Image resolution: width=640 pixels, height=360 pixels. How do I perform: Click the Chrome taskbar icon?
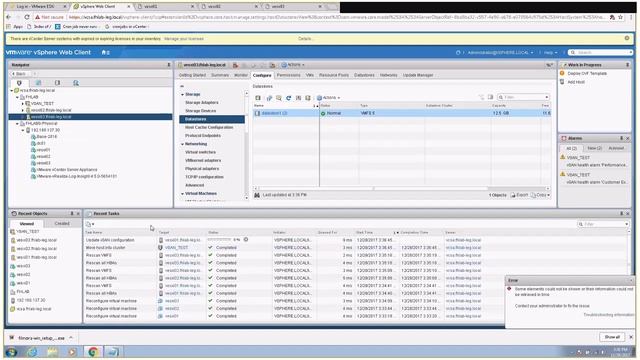pyautogui.click(x=93, y=351)
